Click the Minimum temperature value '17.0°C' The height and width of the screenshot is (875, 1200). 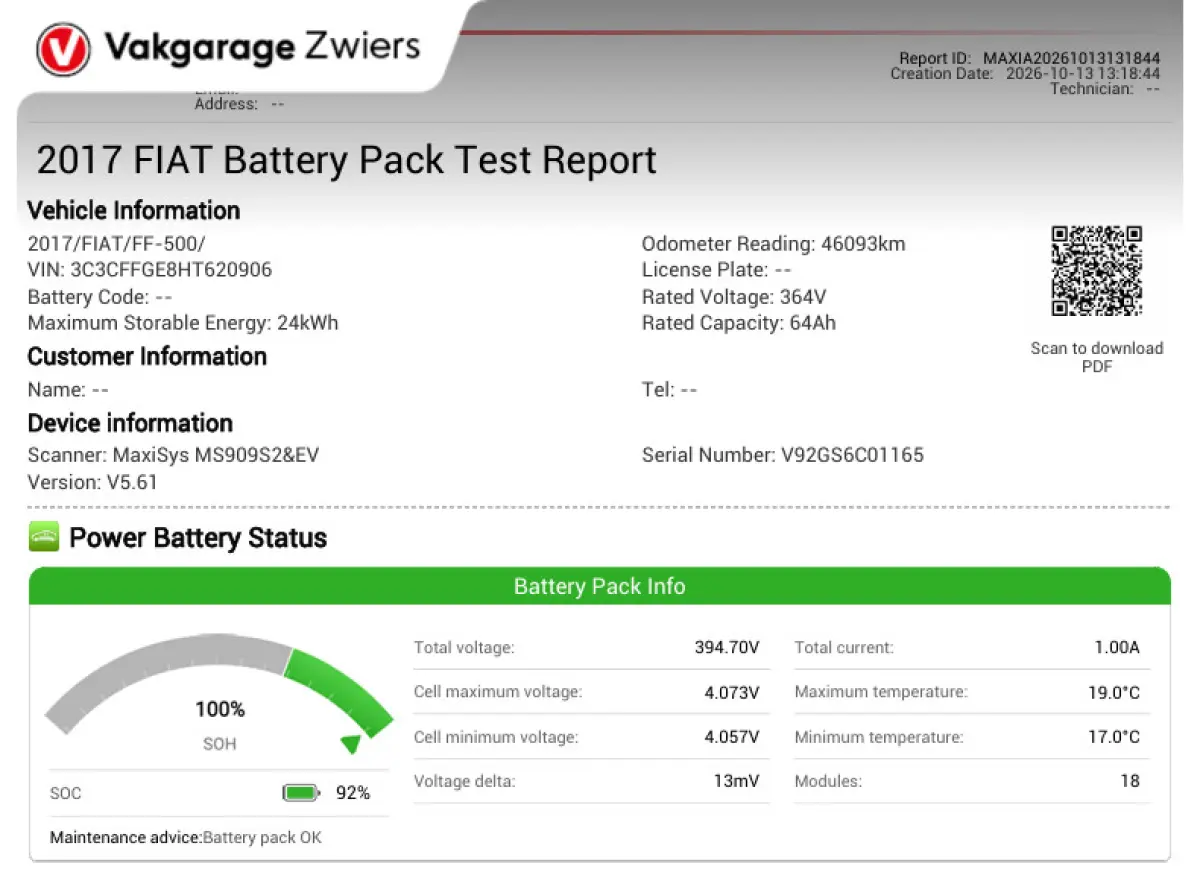click(1114, 737)
